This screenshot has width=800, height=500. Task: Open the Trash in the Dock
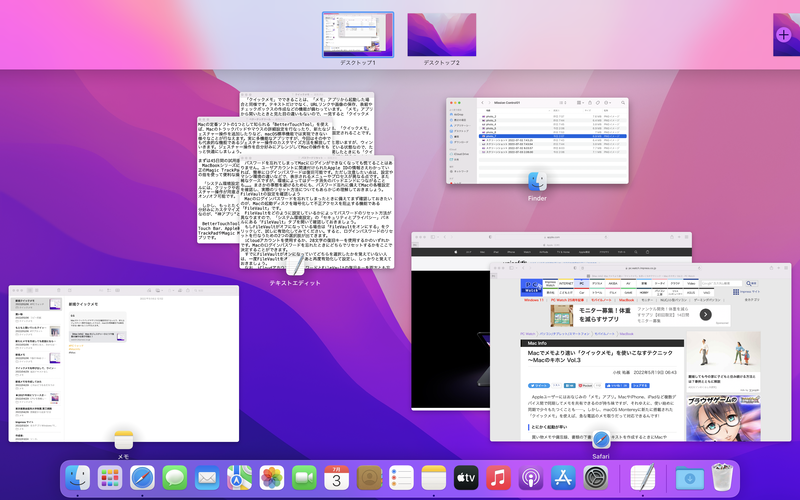[x=722, y=477]
